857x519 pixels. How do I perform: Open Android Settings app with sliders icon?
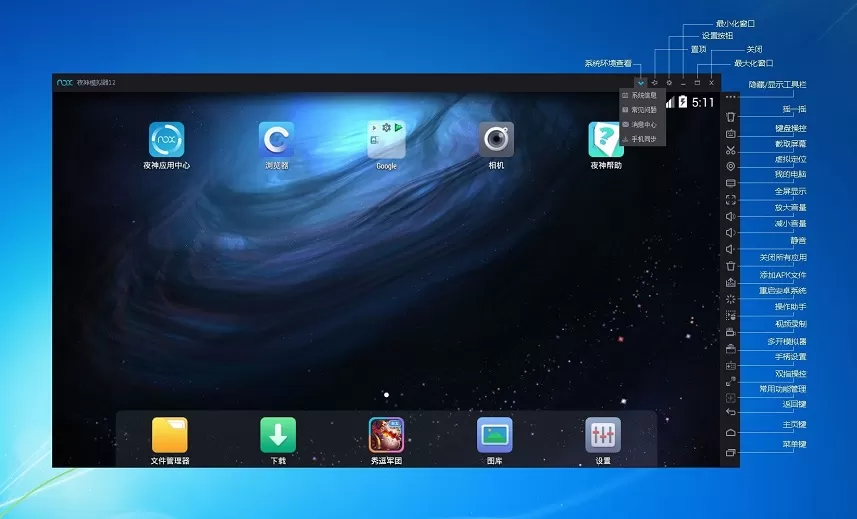(x=603, y=435)
